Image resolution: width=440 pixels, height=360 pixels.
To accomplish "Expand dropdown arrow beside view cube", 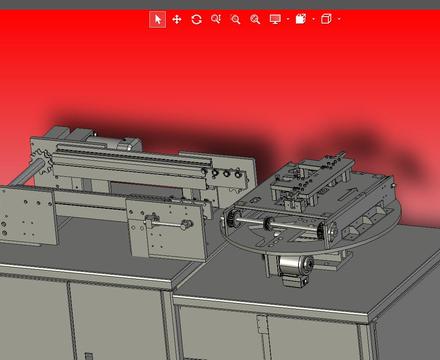I will pos(339,19).
